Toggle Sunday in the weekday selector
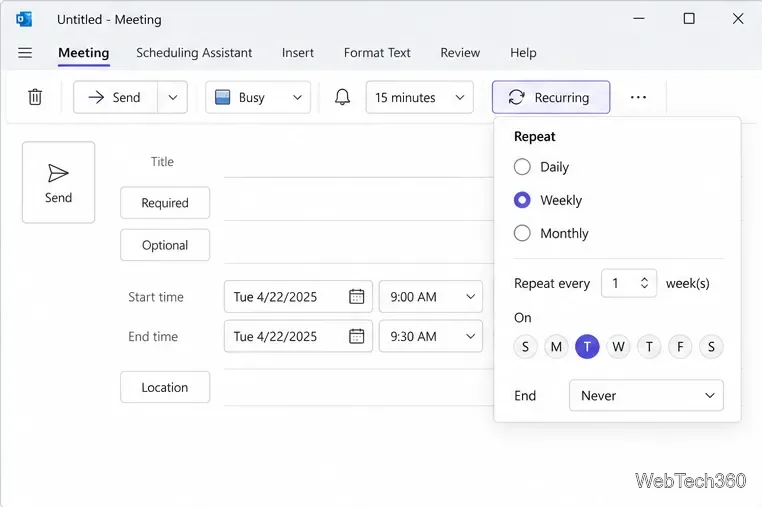Viewport: 762px width, 507px height. [x=525, y=347]
